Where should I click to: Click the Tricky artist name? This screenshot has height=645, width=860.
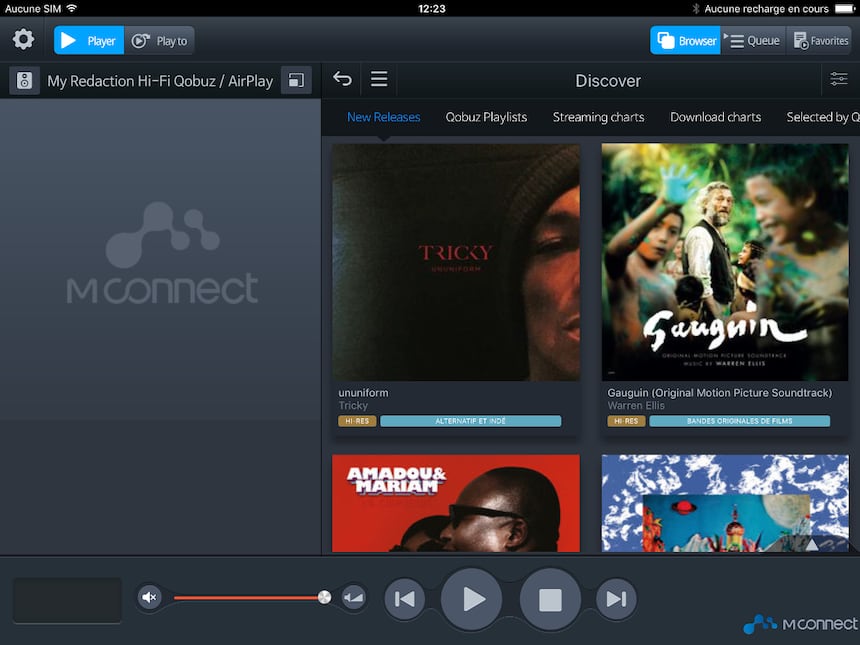pyautogui.click(x=353, y=406)
